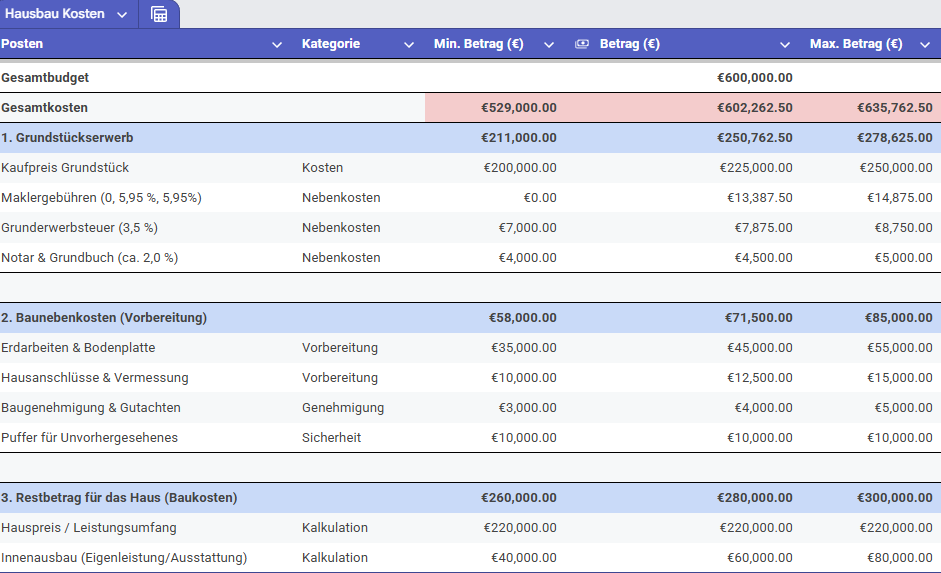Select the 1. Grundstückserwerb group row
Viewport: 941px width, 573px height.
click(x=68, y=137)
